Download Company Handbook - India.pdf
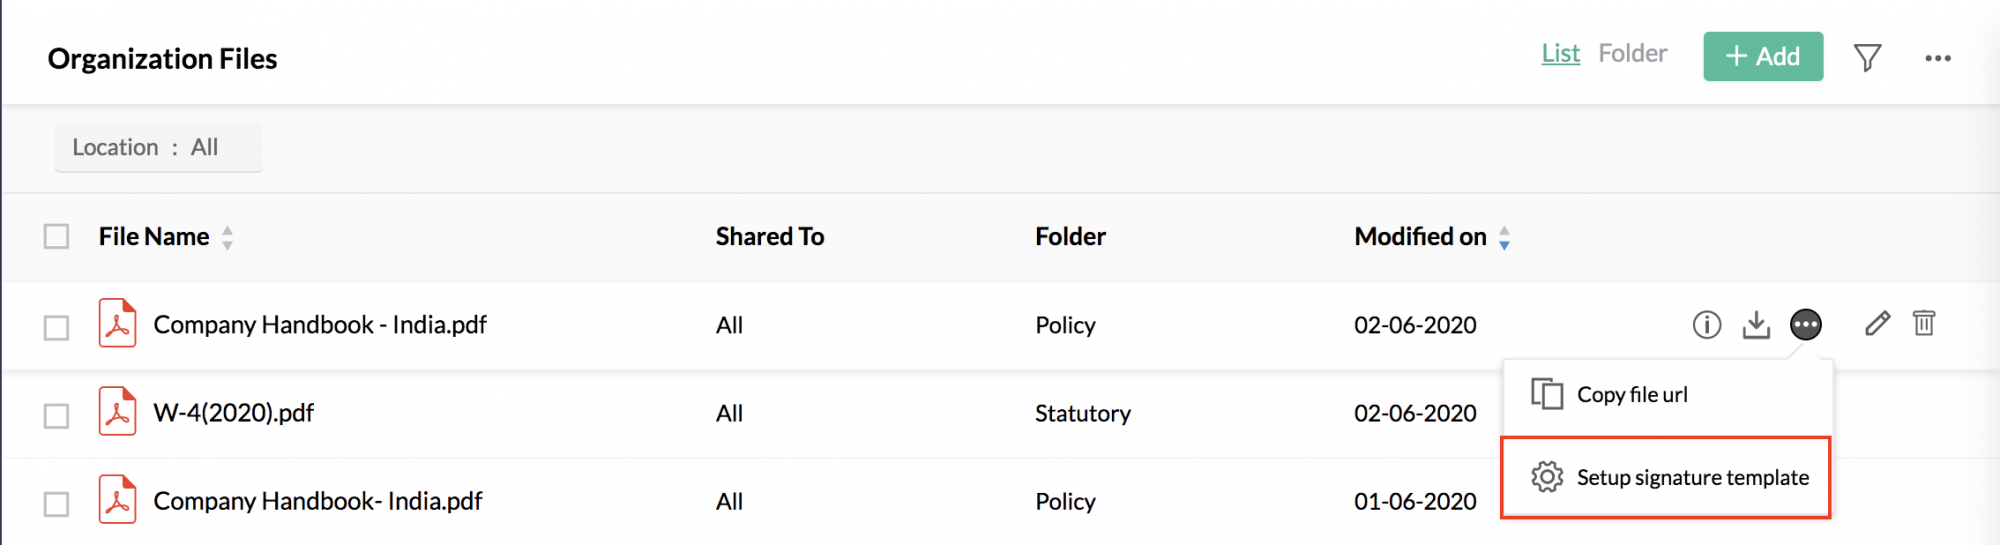This screenshot has height=545, width=2000. [1756, 325]
